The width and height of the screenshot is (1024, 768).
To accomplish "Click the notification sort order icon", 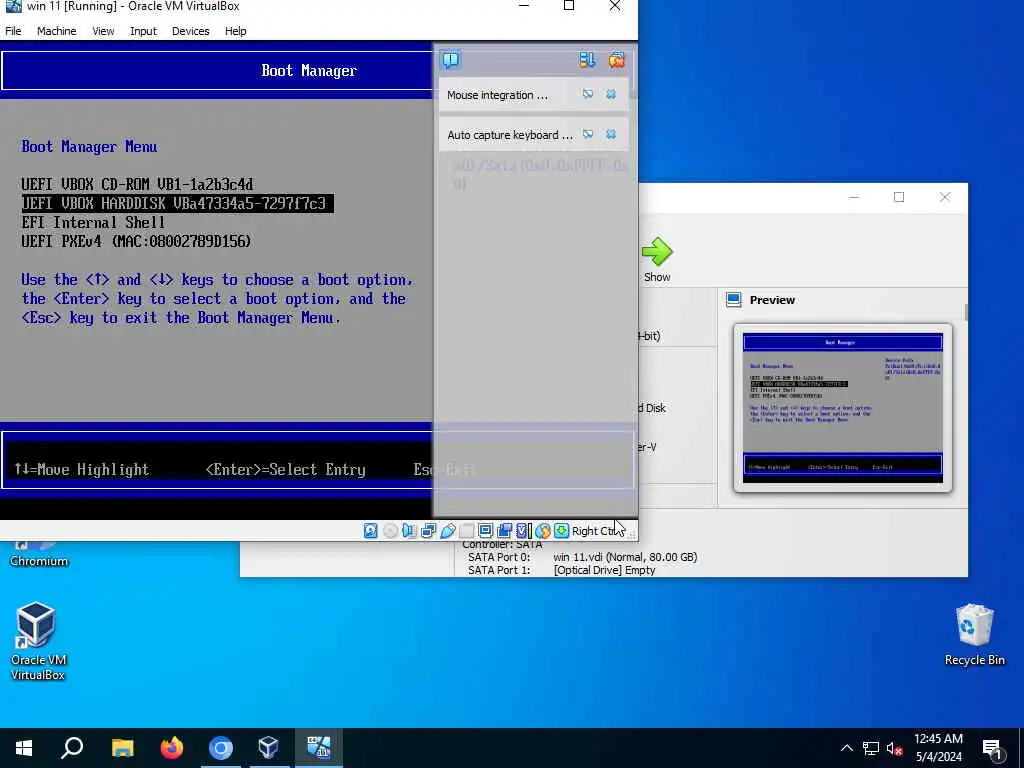I will coord(587,60).
